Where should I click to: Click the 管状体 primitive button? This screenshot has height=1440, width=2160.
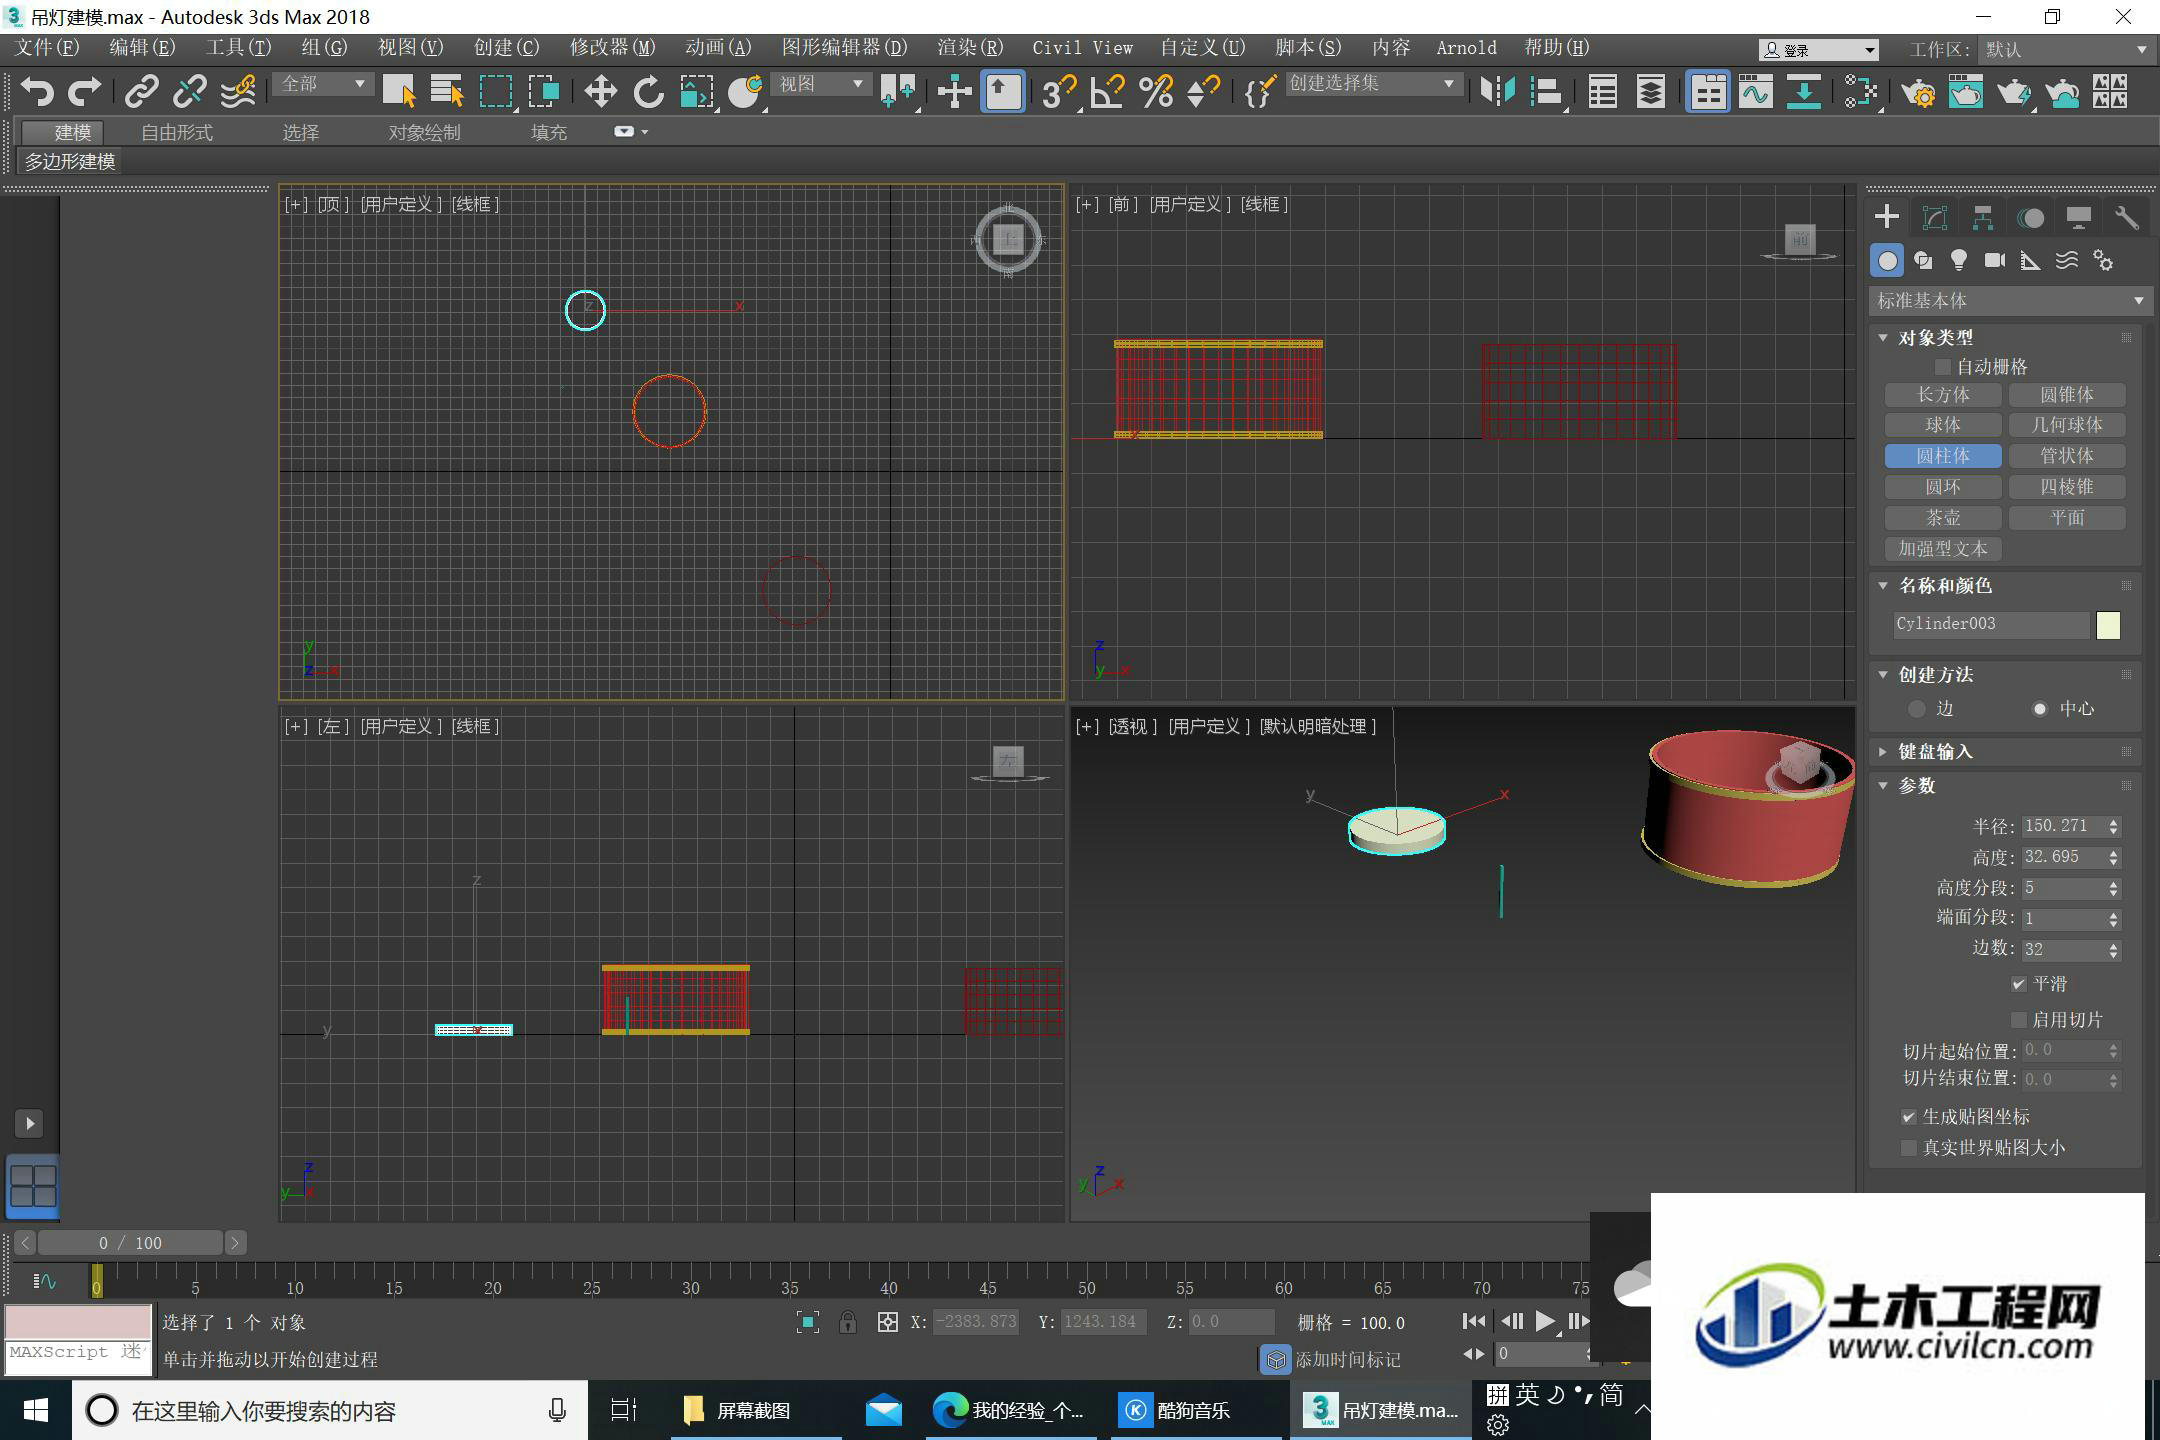[x=2067, y=456]
